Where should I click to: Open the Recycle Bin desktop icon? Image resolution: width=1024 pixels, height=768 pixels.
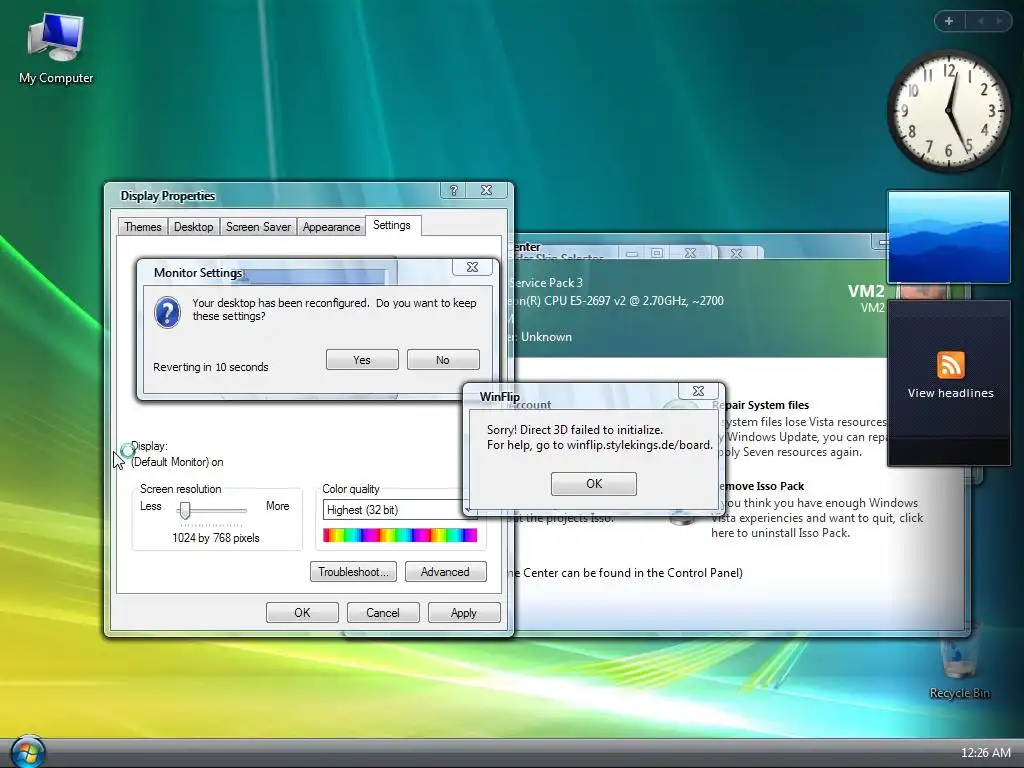pyautogui.click(x=959, y=662)
